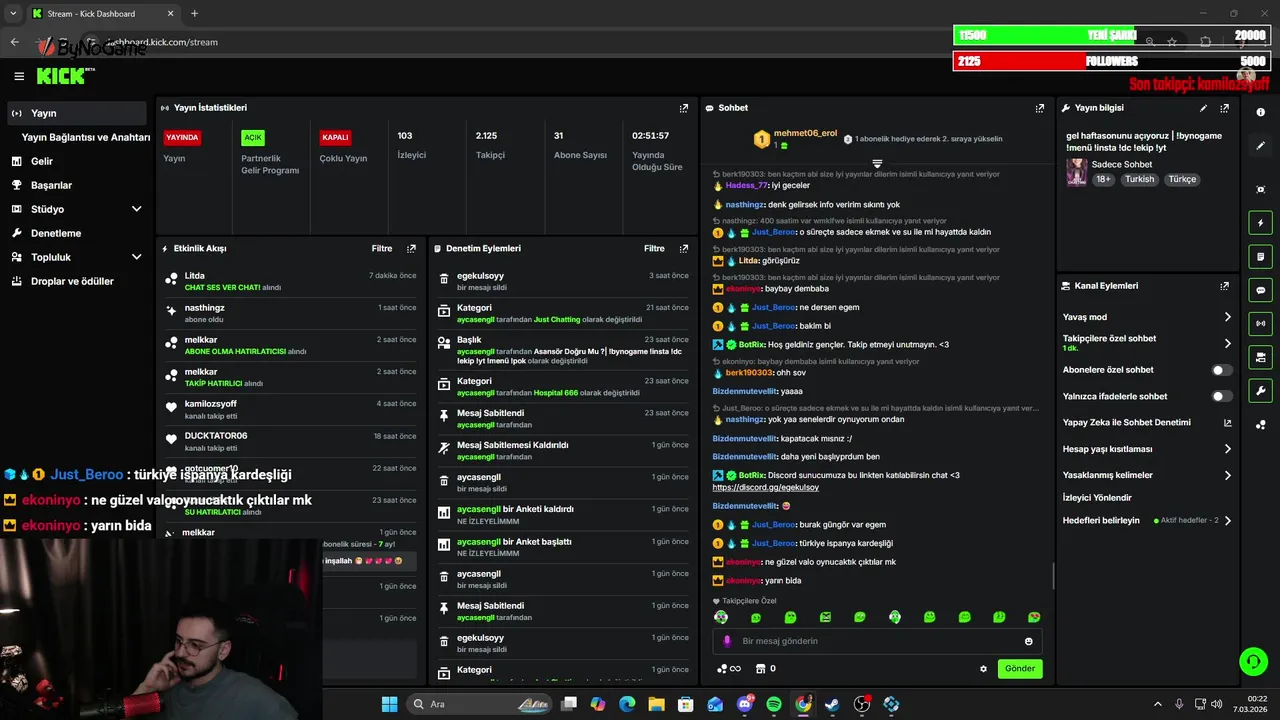Open Hedefleri belirleyin options

click(x=1147, y=521)
